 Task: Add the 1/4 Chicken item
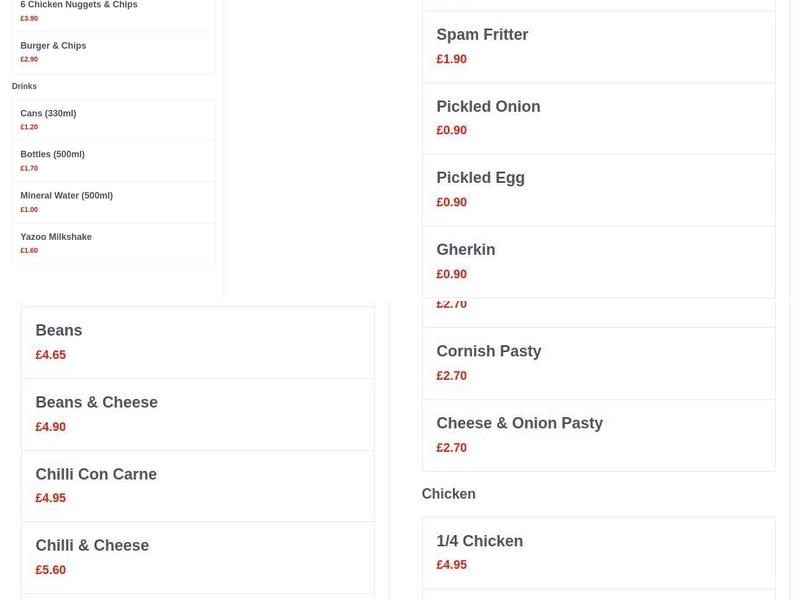tap(479, 542)
